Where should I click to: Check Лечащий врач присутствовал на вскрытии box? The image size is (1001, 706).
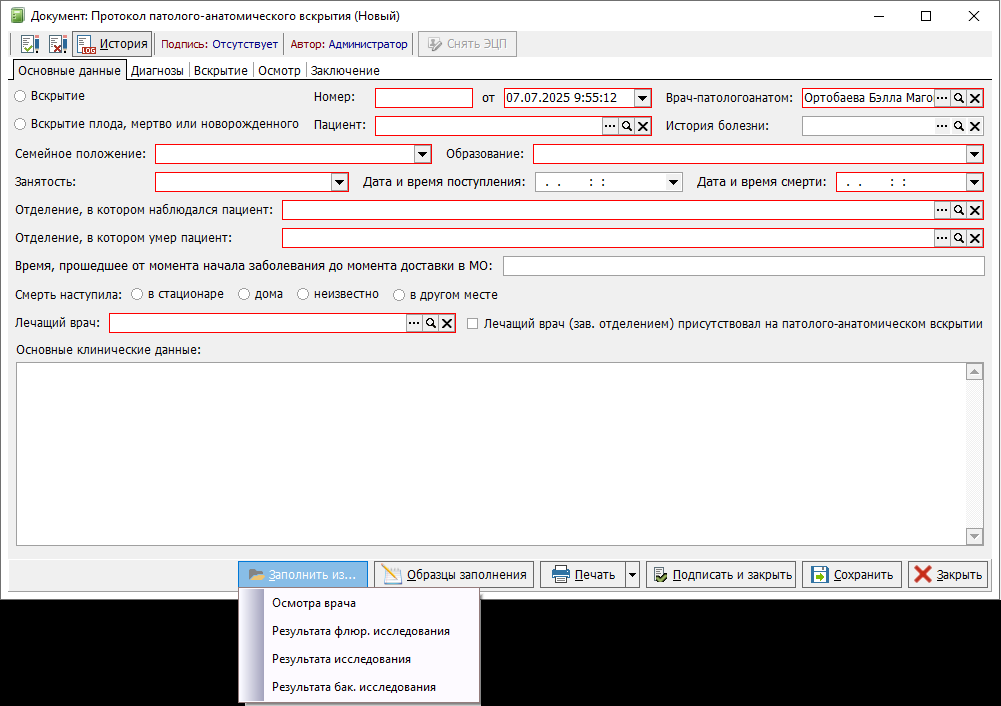pyautogui.click(x=472, y=324)
